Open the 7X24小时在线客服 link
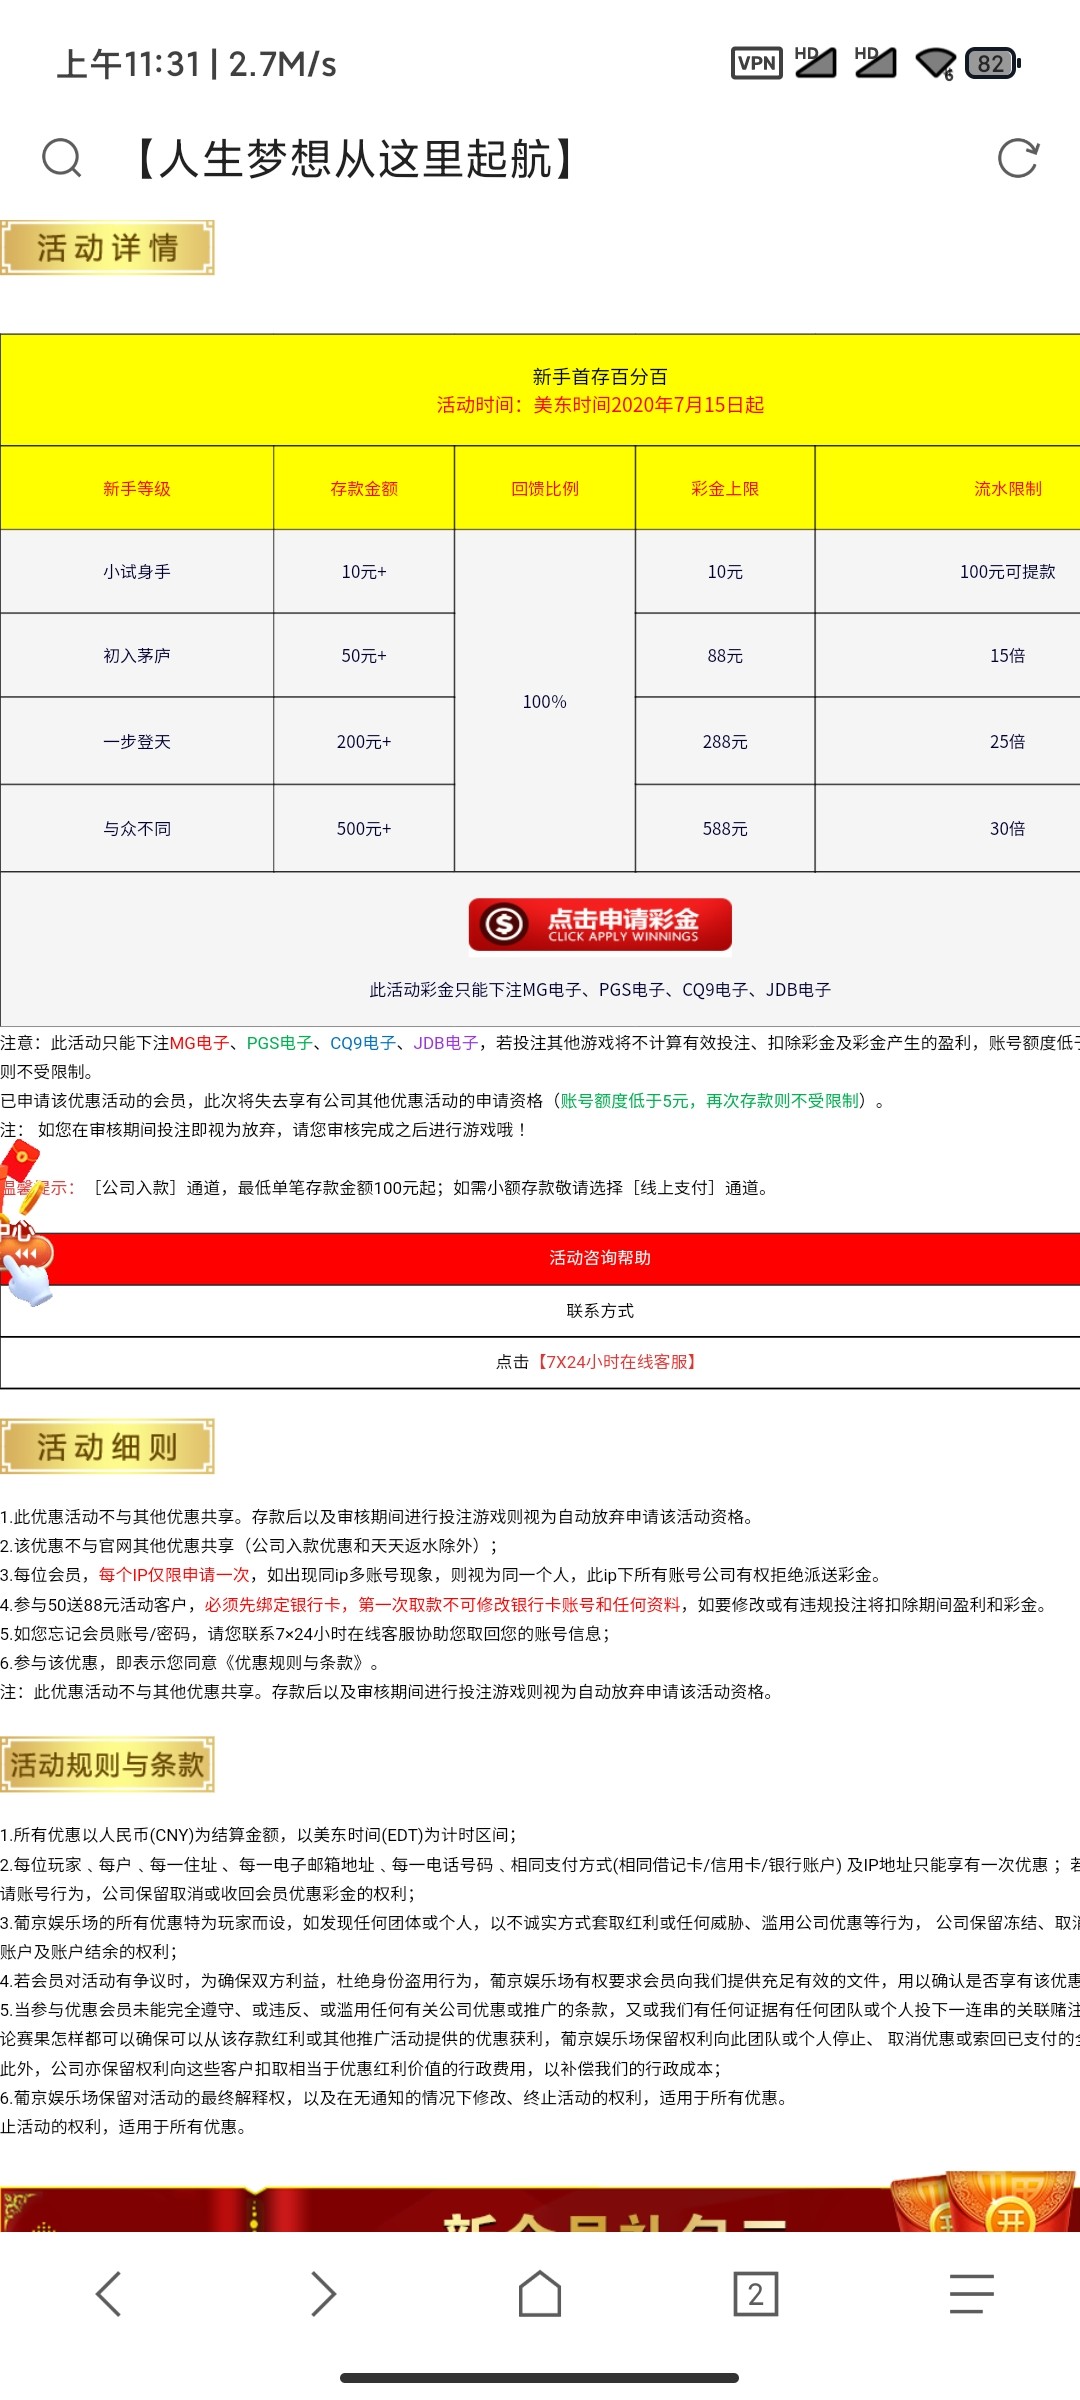Screen dimensions: 1080x2400 tap(615, 1362)
